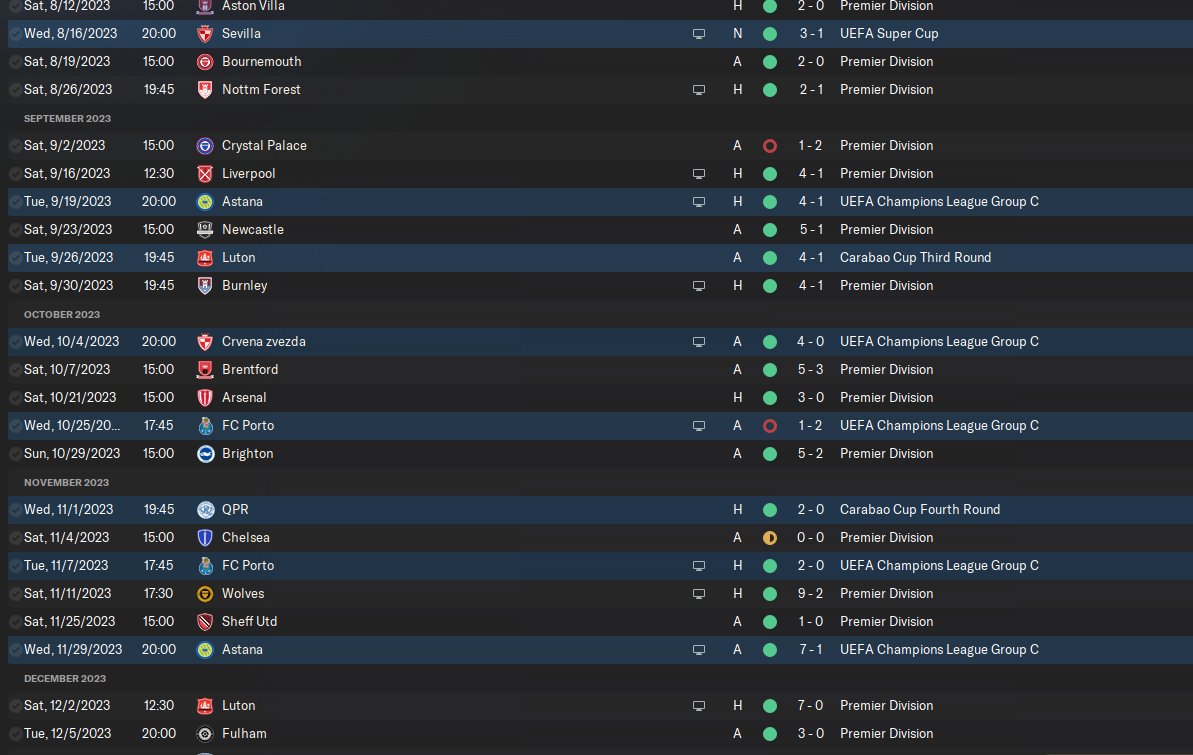Toggle the checkmark beside Sat, 9/16/2023

coord(15,174)
